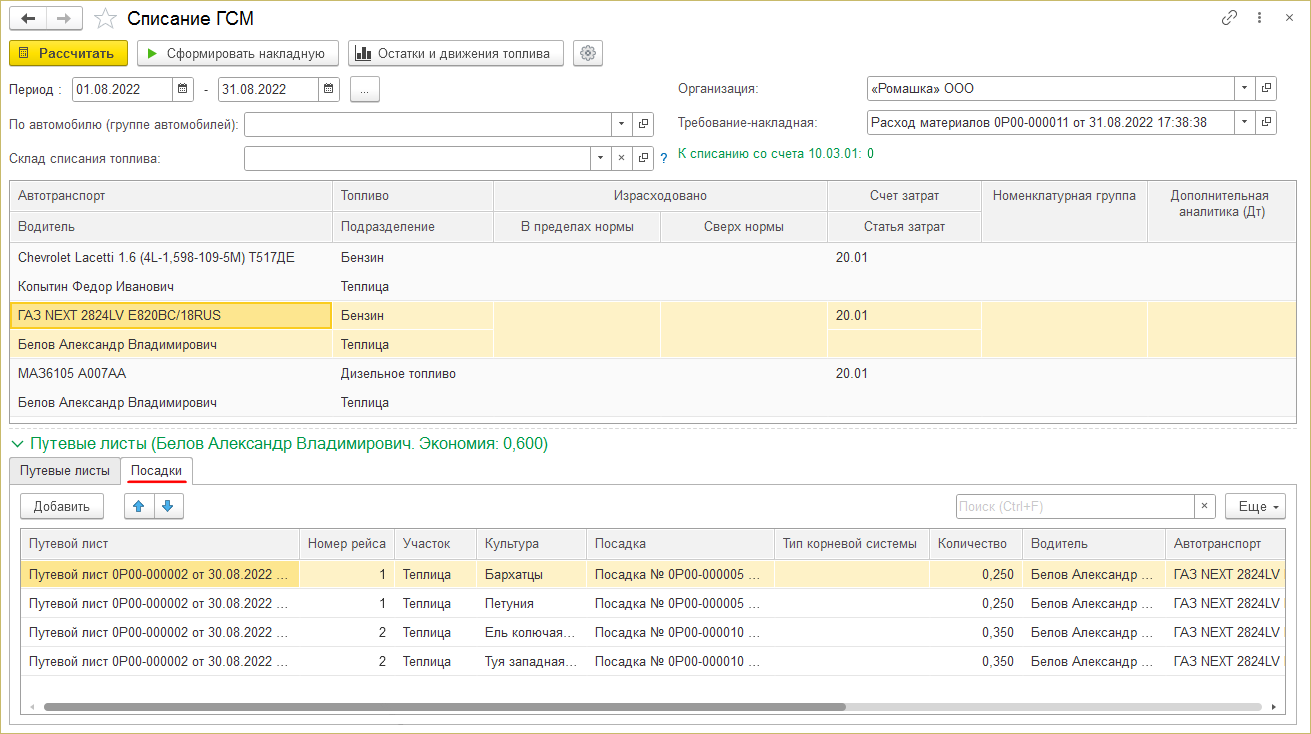The image size is (1311, 734).
Task: Open calendar for start date 01.08.2022
Action: [182, 89]
